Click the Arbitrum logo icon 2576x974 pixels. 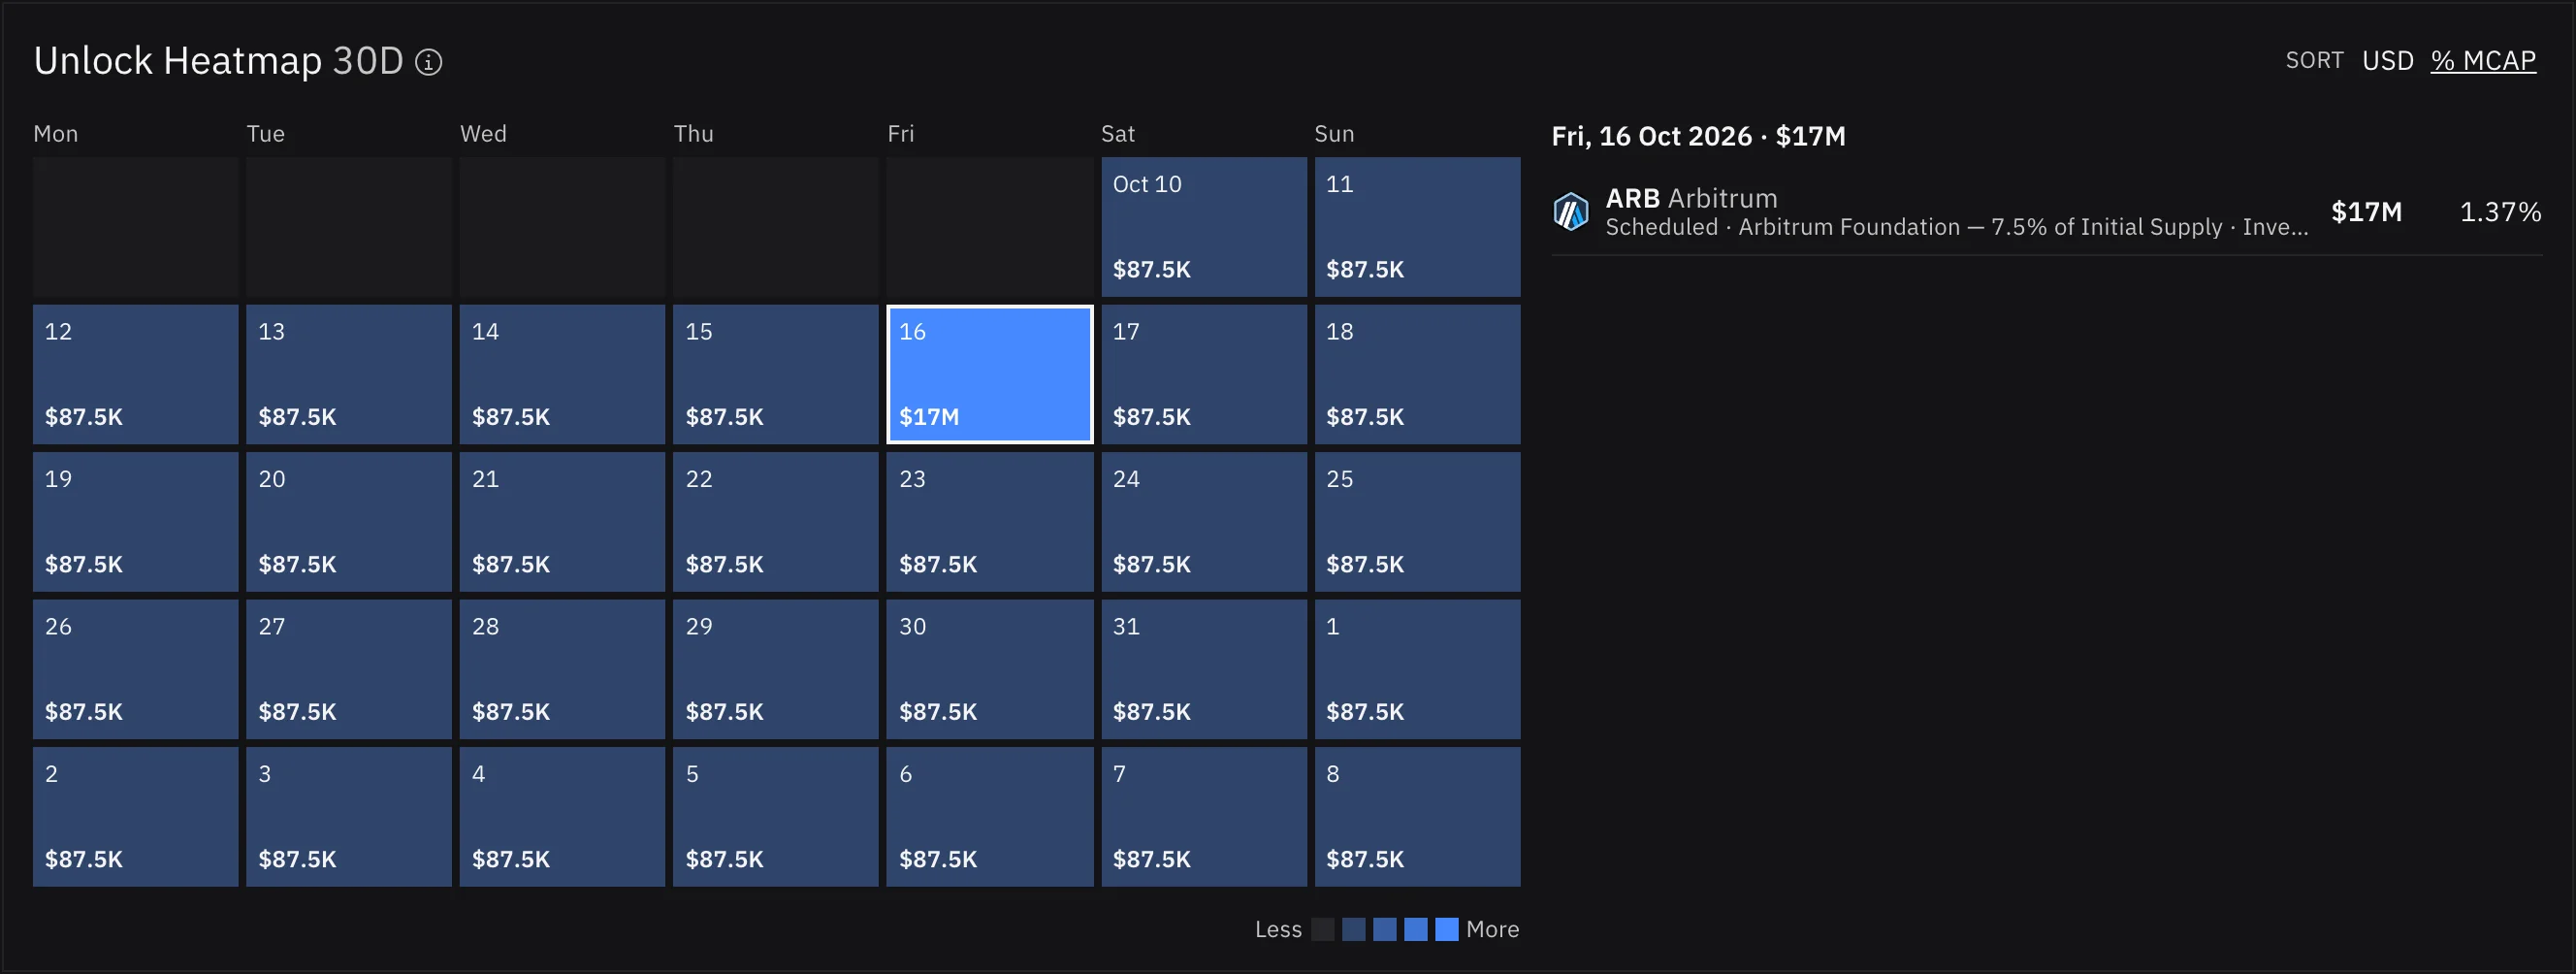1571,212
